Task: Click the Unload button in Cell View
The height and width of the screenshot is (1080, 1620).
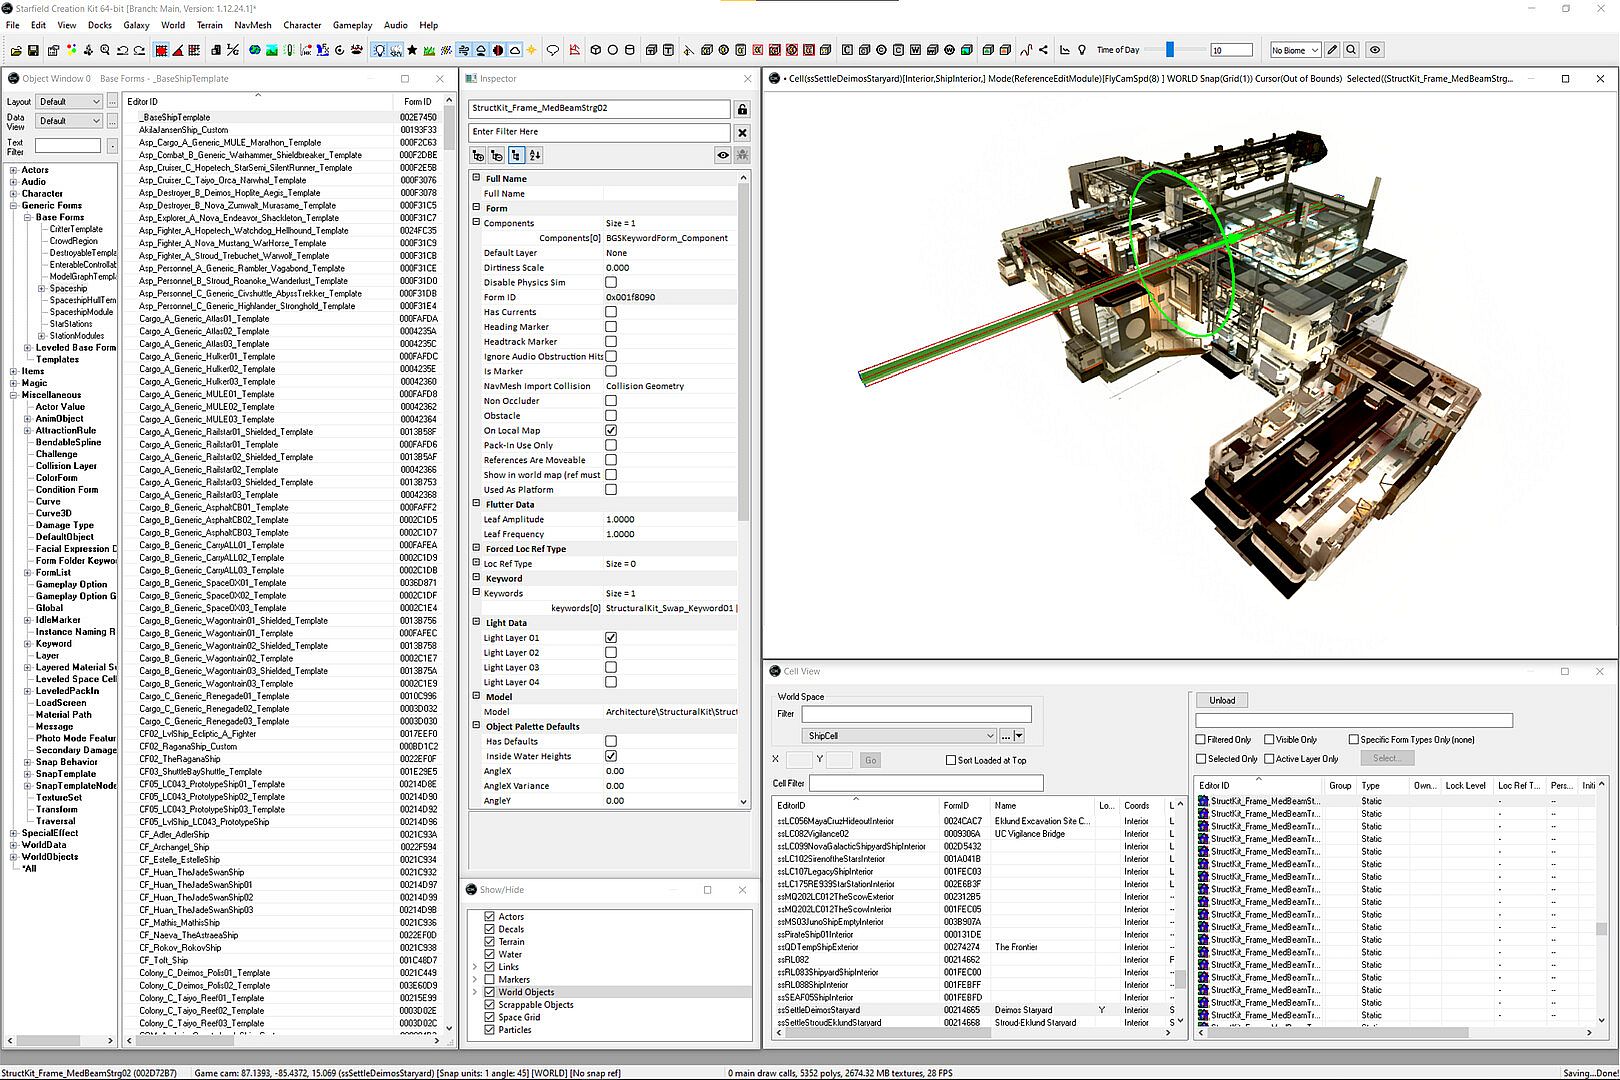Action: tap(1221, 700)
